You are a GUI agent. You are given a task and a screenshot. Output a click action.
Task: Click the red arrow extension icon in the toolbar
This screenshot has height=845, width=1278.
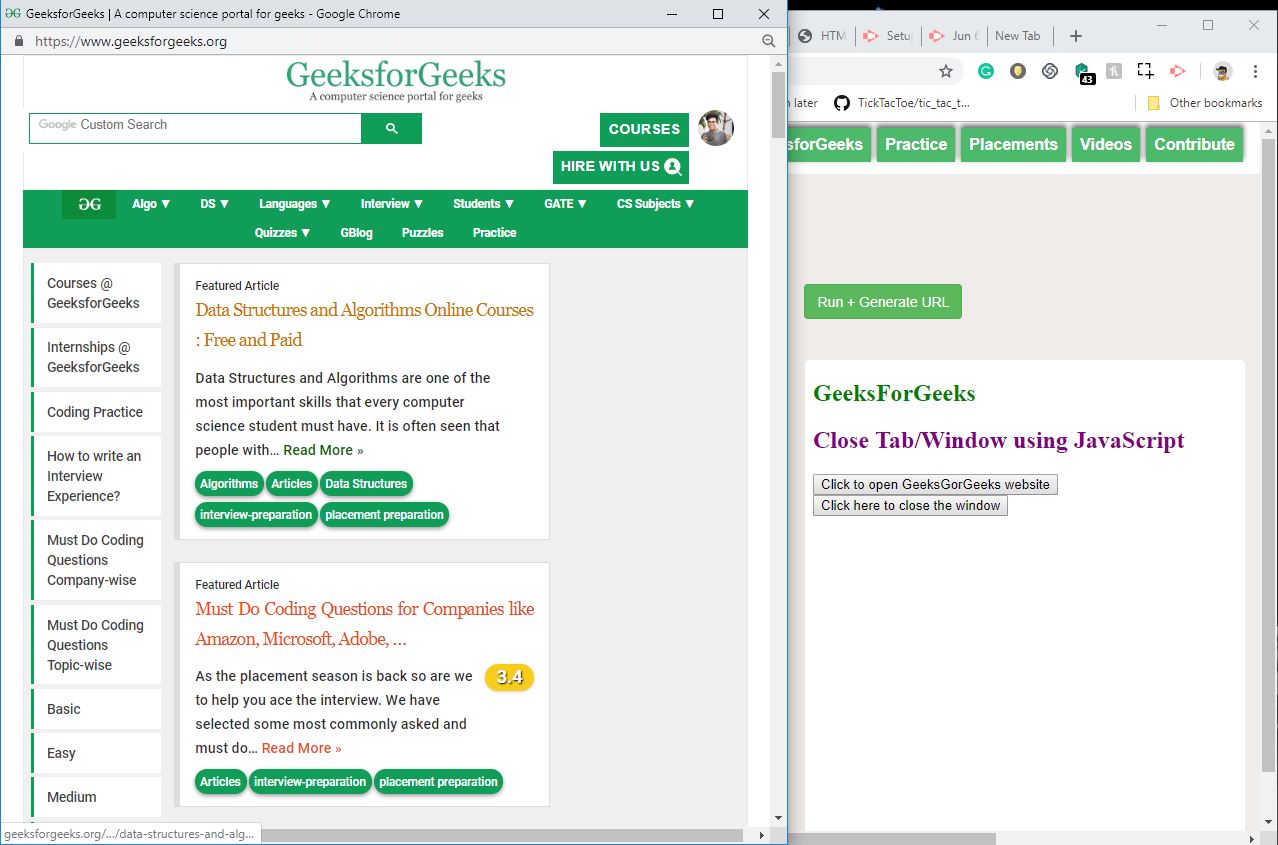(x=1178, y=71)
